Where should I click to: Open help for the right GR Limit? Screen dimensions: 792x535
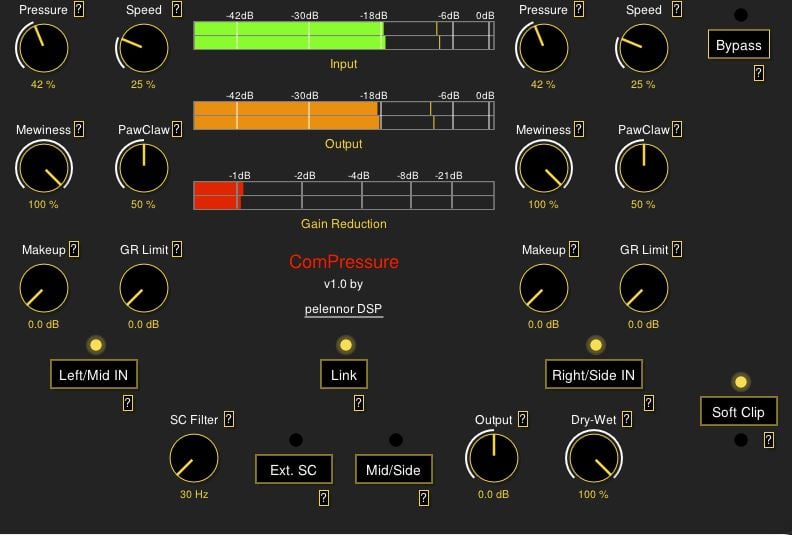(677, 249)
